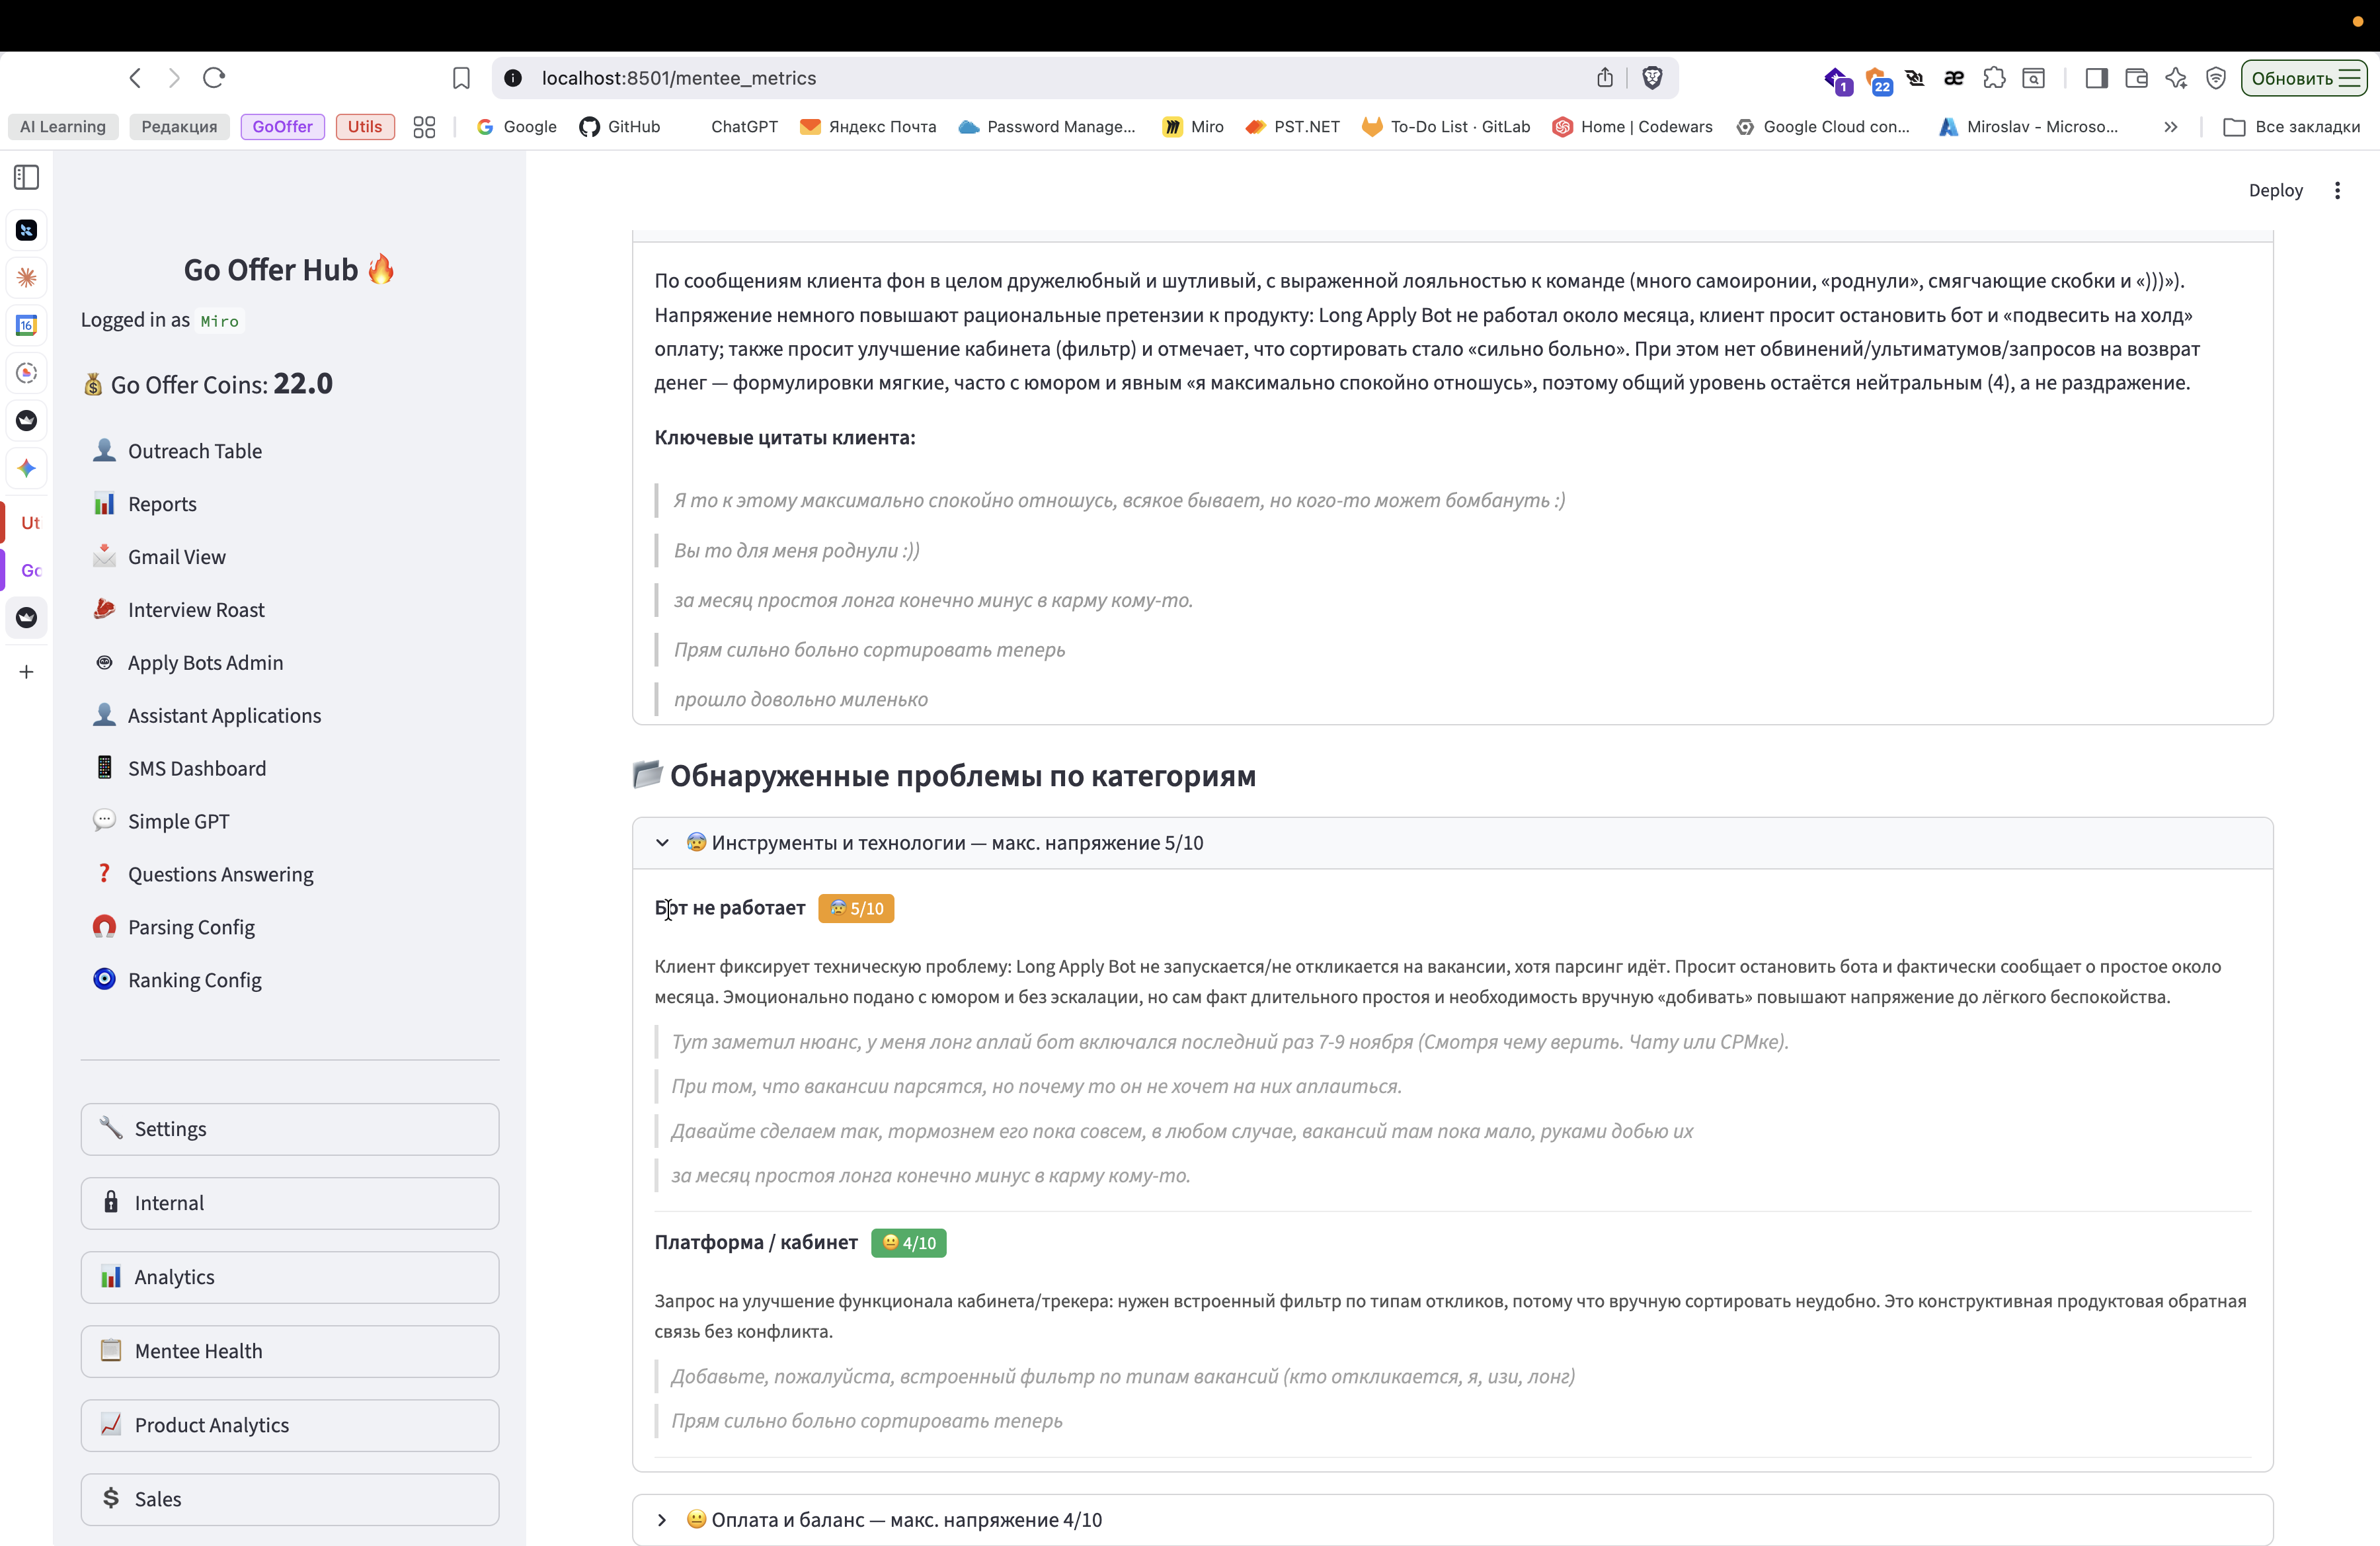The height and width of the screenshot is (1546, 2380).
Task: Go to Apply Bots Admin page
Action: pos(205,663)
